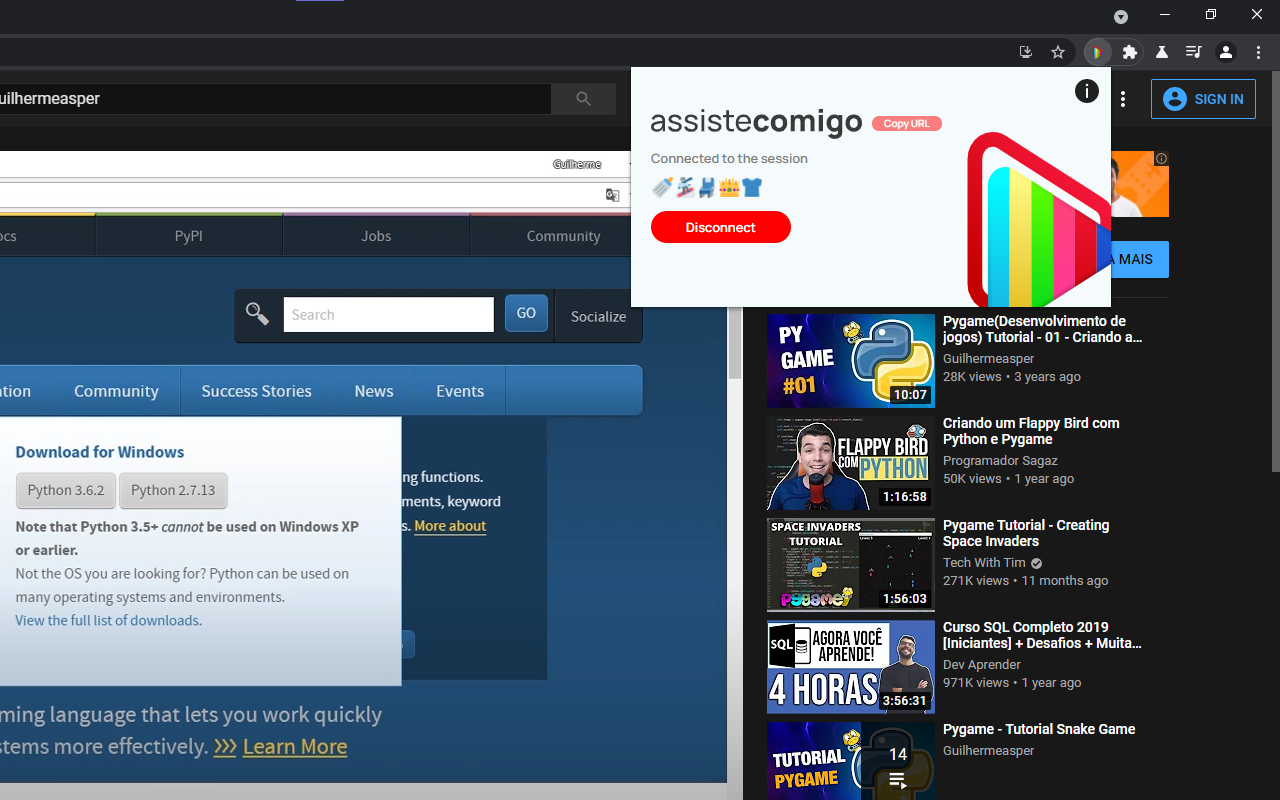Open Criando um Flappy Bird video title
The image size is (1280, 800).
(x=1031, y=431)
